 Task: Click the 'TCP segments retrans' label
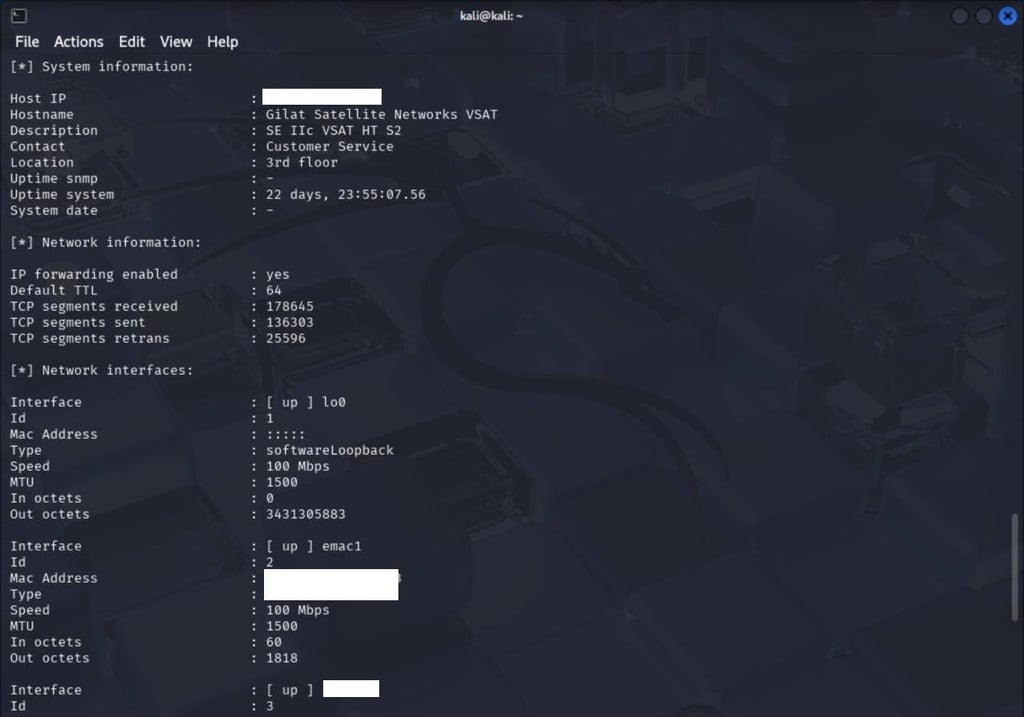[89, 338]
